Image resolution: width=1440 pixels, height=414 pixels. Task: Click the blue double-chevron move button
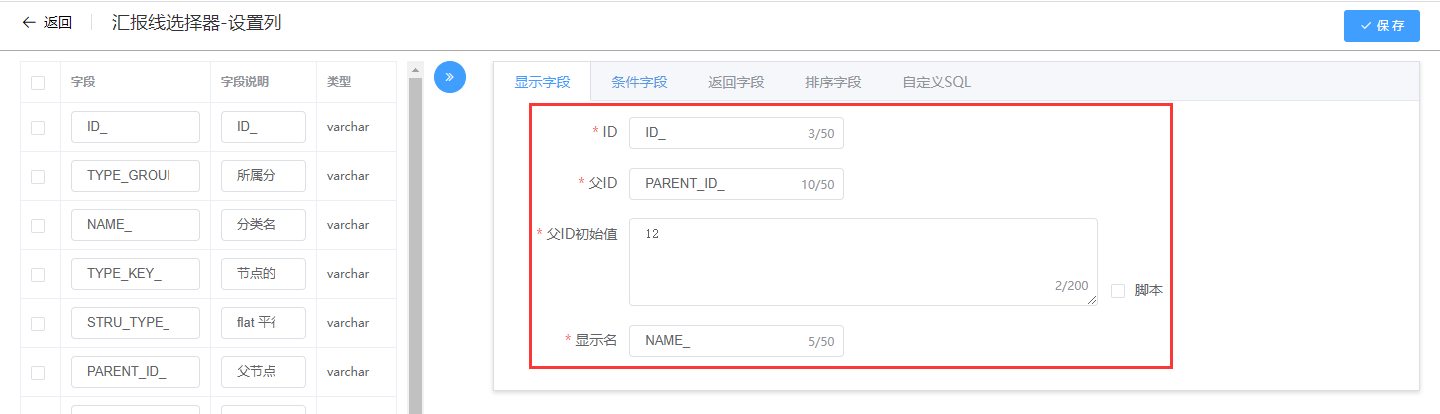450,77
